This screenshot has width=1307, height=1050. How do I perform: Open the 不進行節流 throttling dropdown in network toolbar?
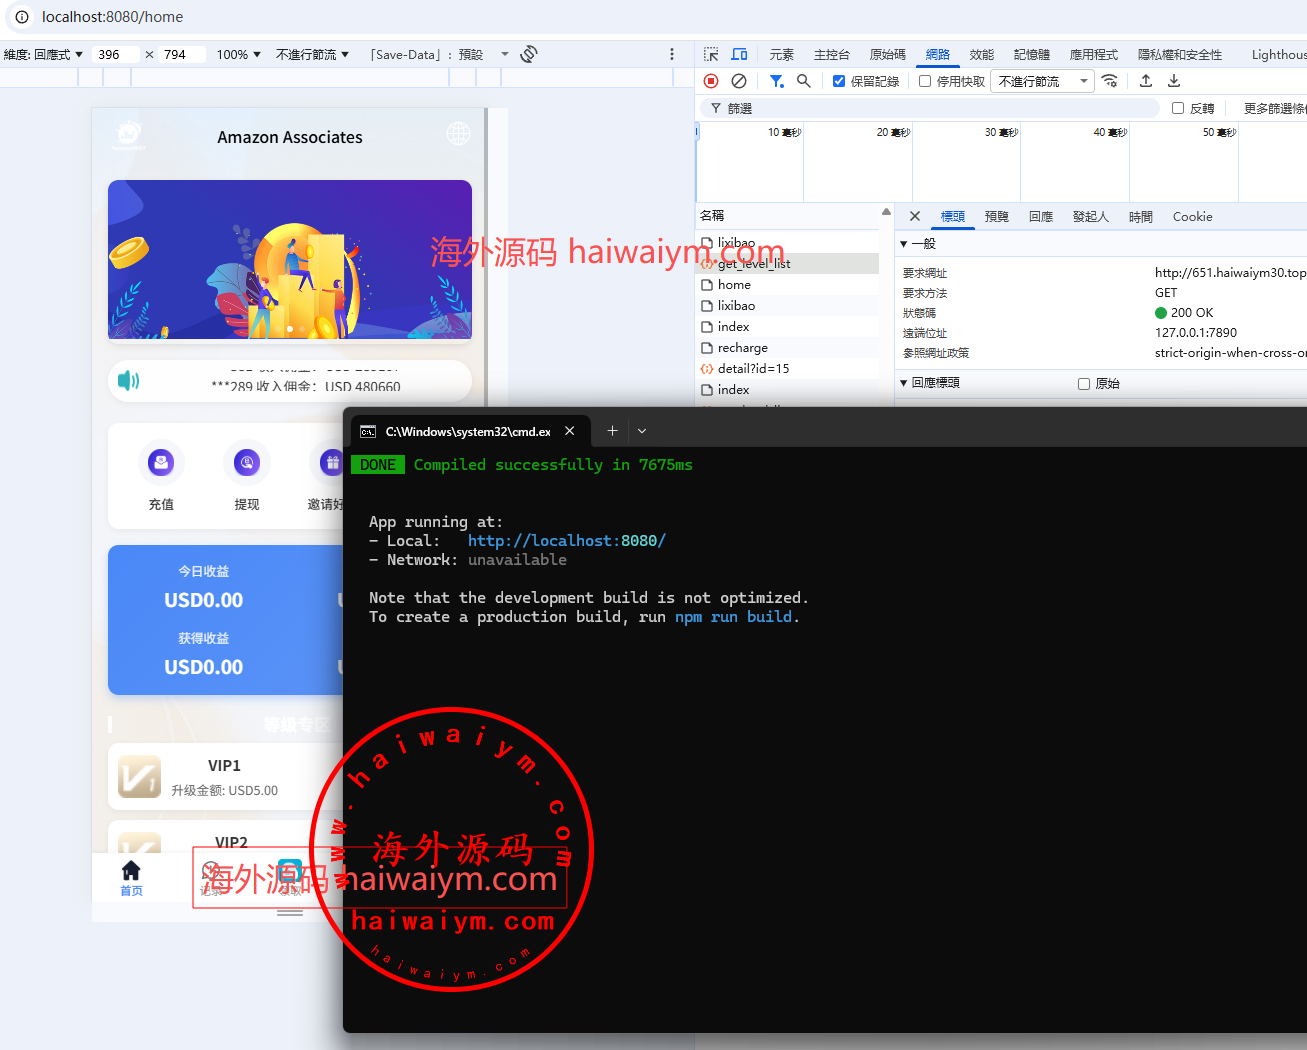point(1042,81)
